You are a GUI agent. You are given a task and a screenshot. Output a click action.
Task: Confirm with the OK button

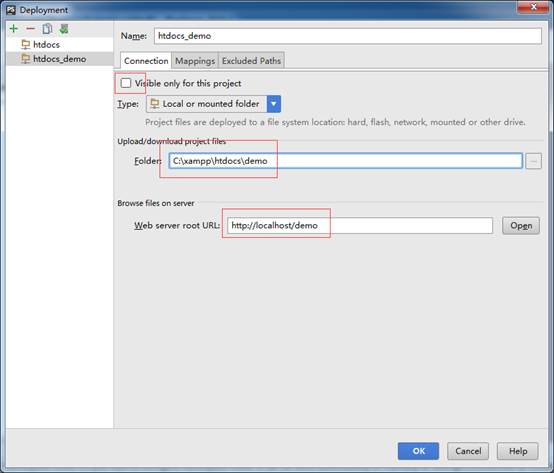(x=418, y=451)
